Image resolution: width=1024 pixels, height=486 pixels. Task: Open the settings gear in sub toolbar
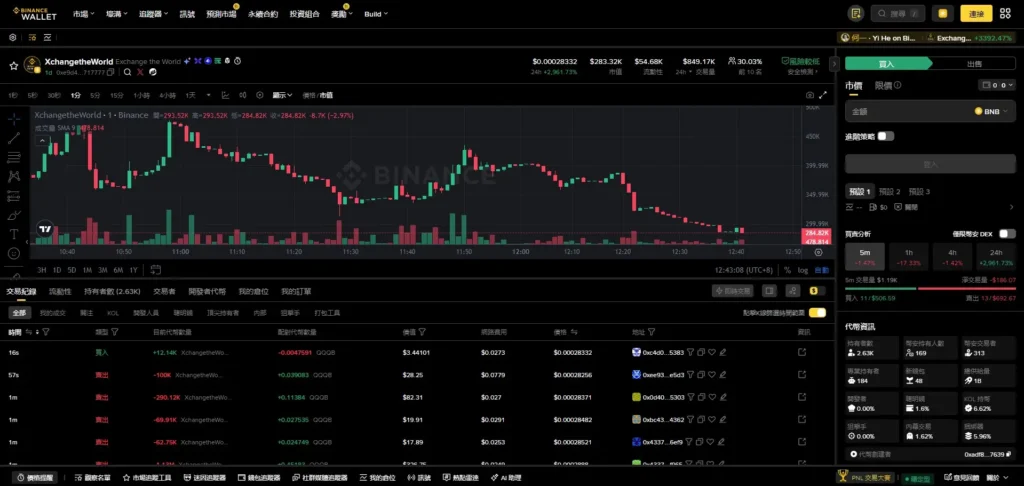12,37
